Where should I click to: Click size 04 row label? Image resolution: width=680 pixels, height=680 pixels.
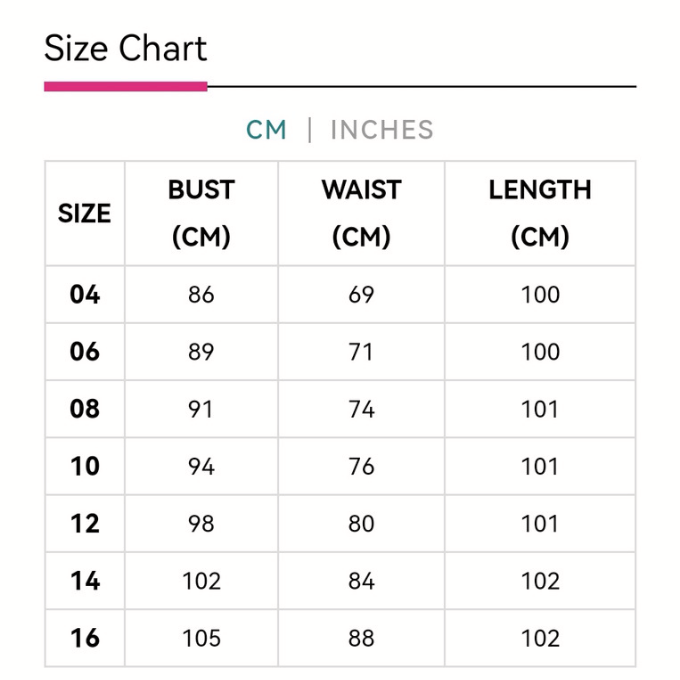point(85,295)
